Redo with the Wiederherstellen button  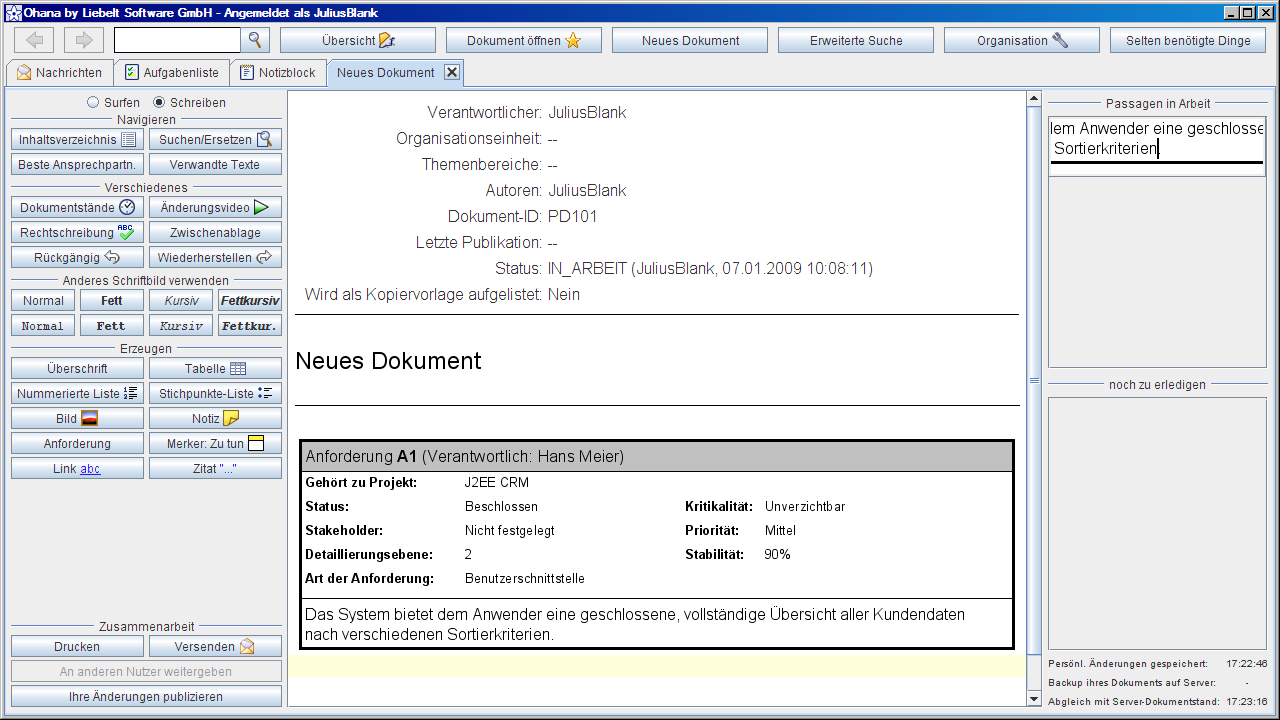[215, 257]
